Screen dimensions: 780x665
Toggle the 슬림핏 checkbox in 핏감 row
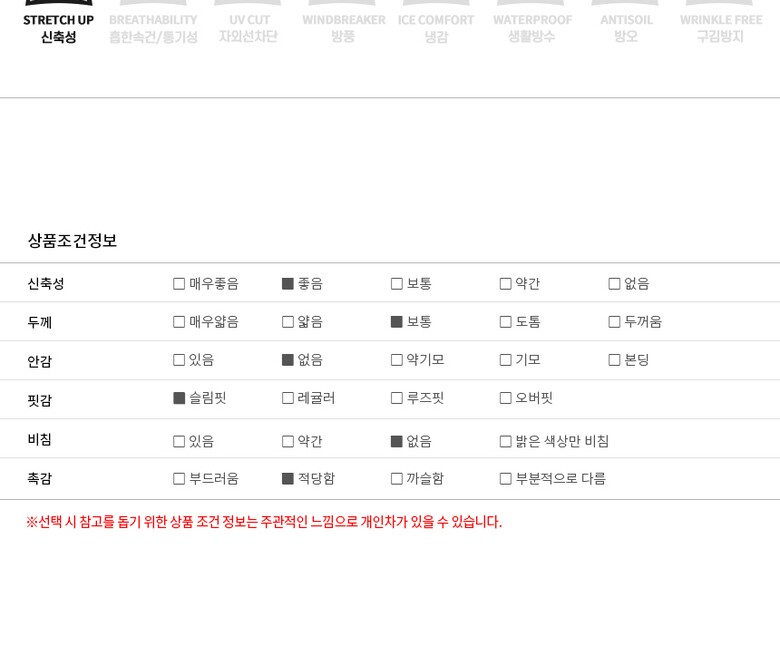179,398
